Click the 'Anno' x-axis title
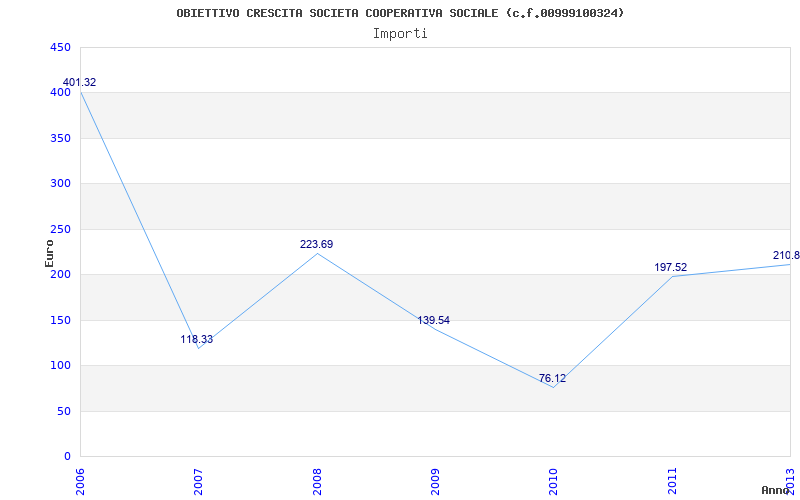 [775, 490]
